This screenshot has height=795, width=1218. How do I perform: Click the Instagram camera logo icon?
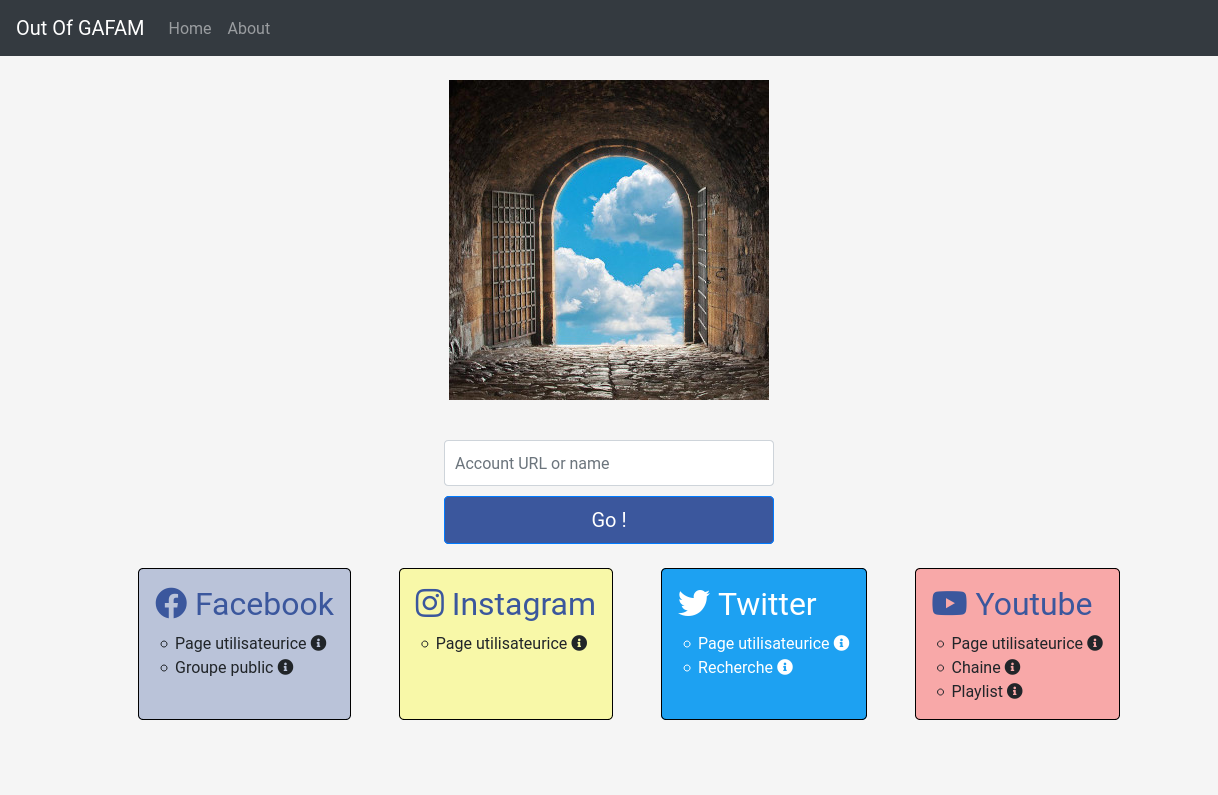point(430,603)
